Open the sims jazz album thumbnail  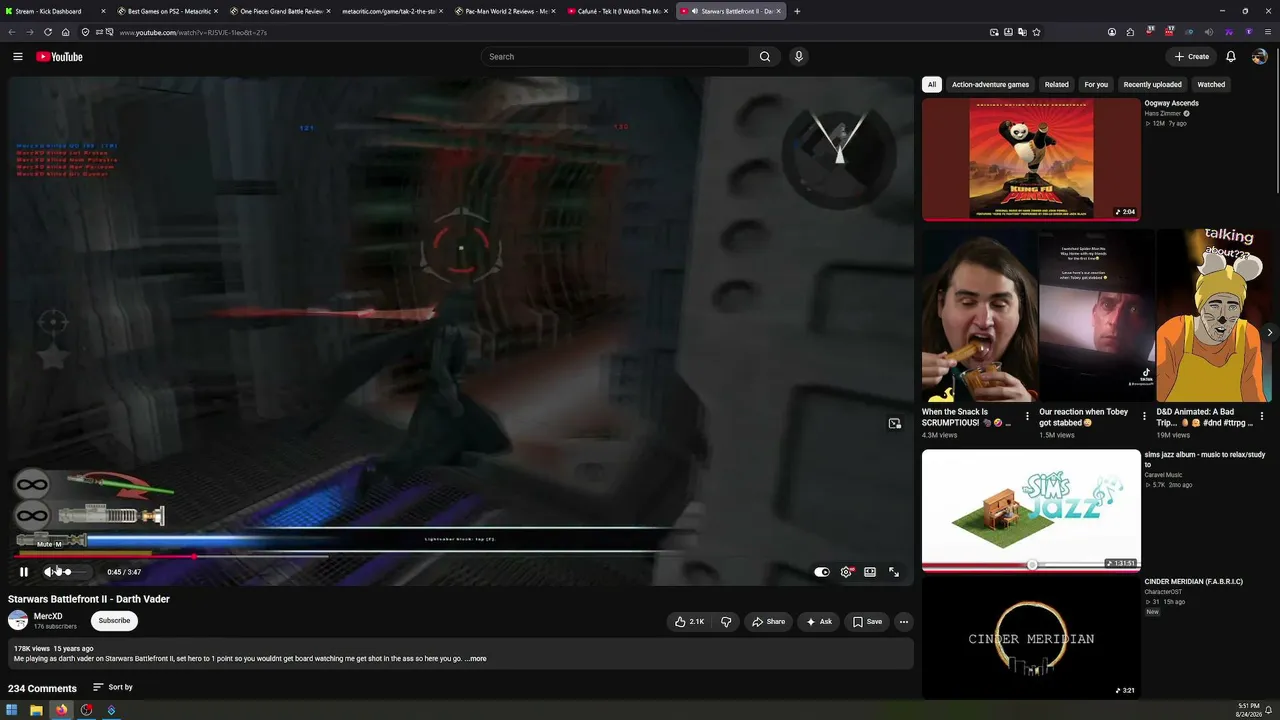(x=1031, y=511)
